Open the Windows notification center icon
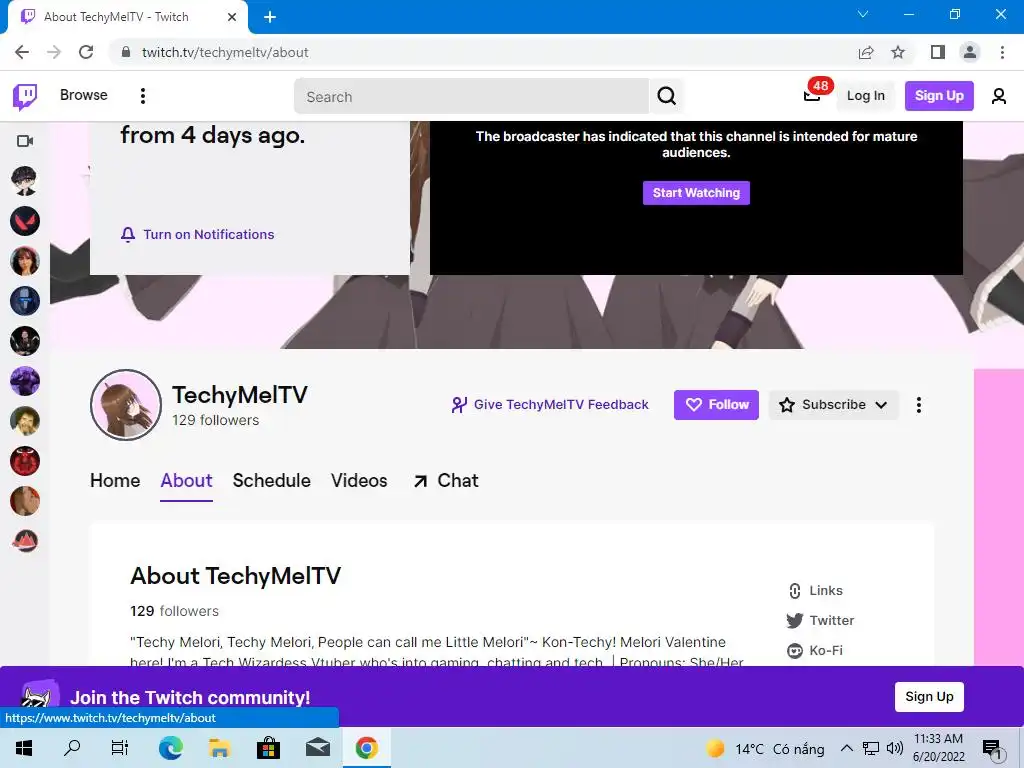The image size is (1024, 768). 993,749
